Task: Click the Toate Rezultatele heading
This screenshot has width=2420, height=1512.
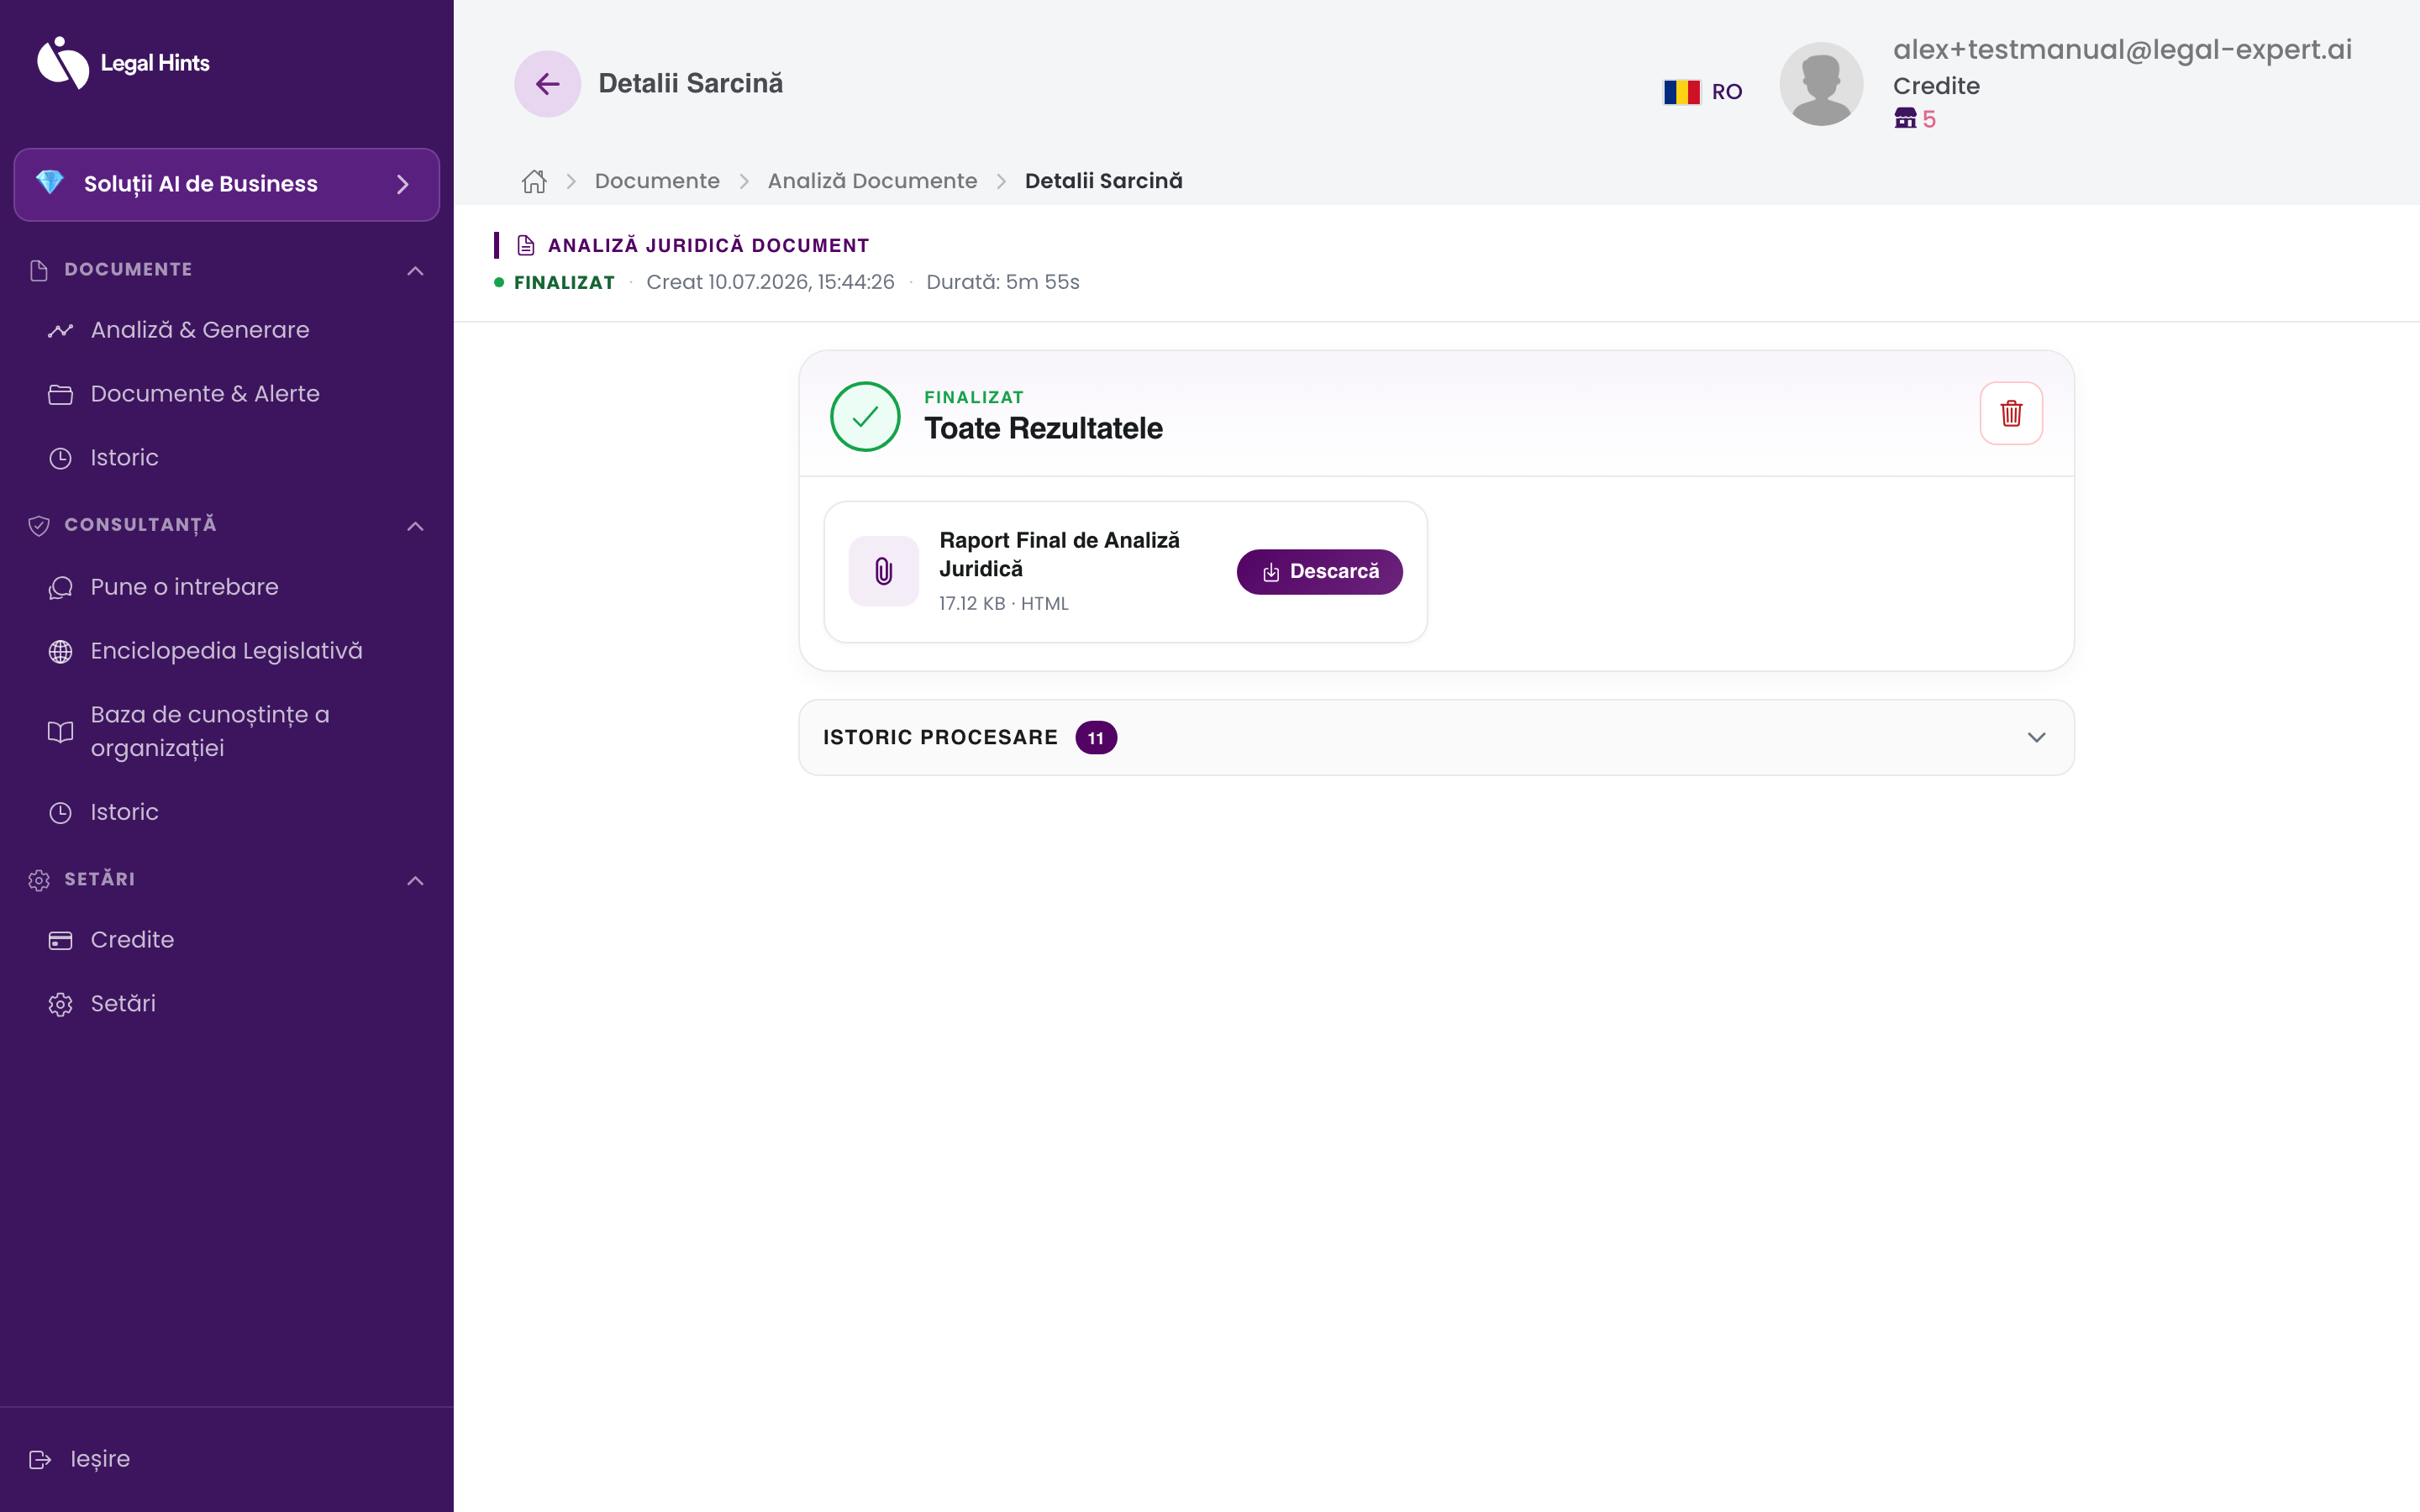Action: coord(1043,428)
